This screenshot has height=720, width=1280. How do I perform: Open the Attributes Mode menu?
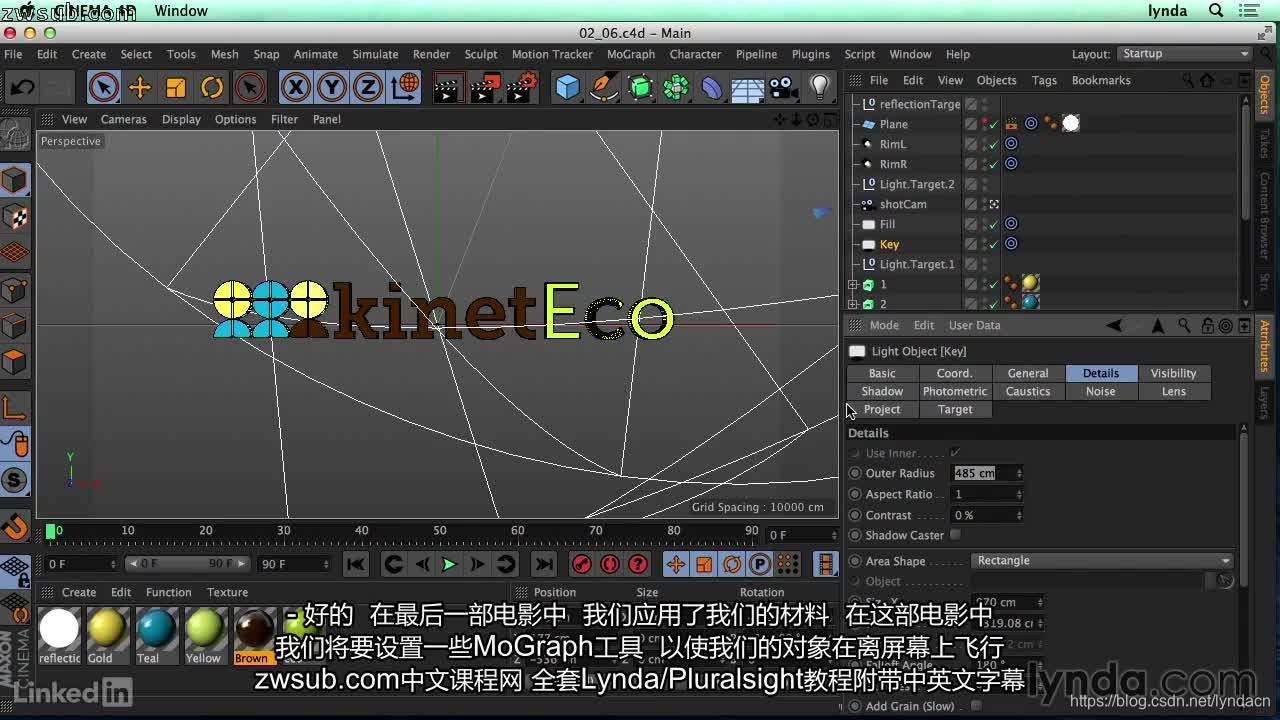884,325
